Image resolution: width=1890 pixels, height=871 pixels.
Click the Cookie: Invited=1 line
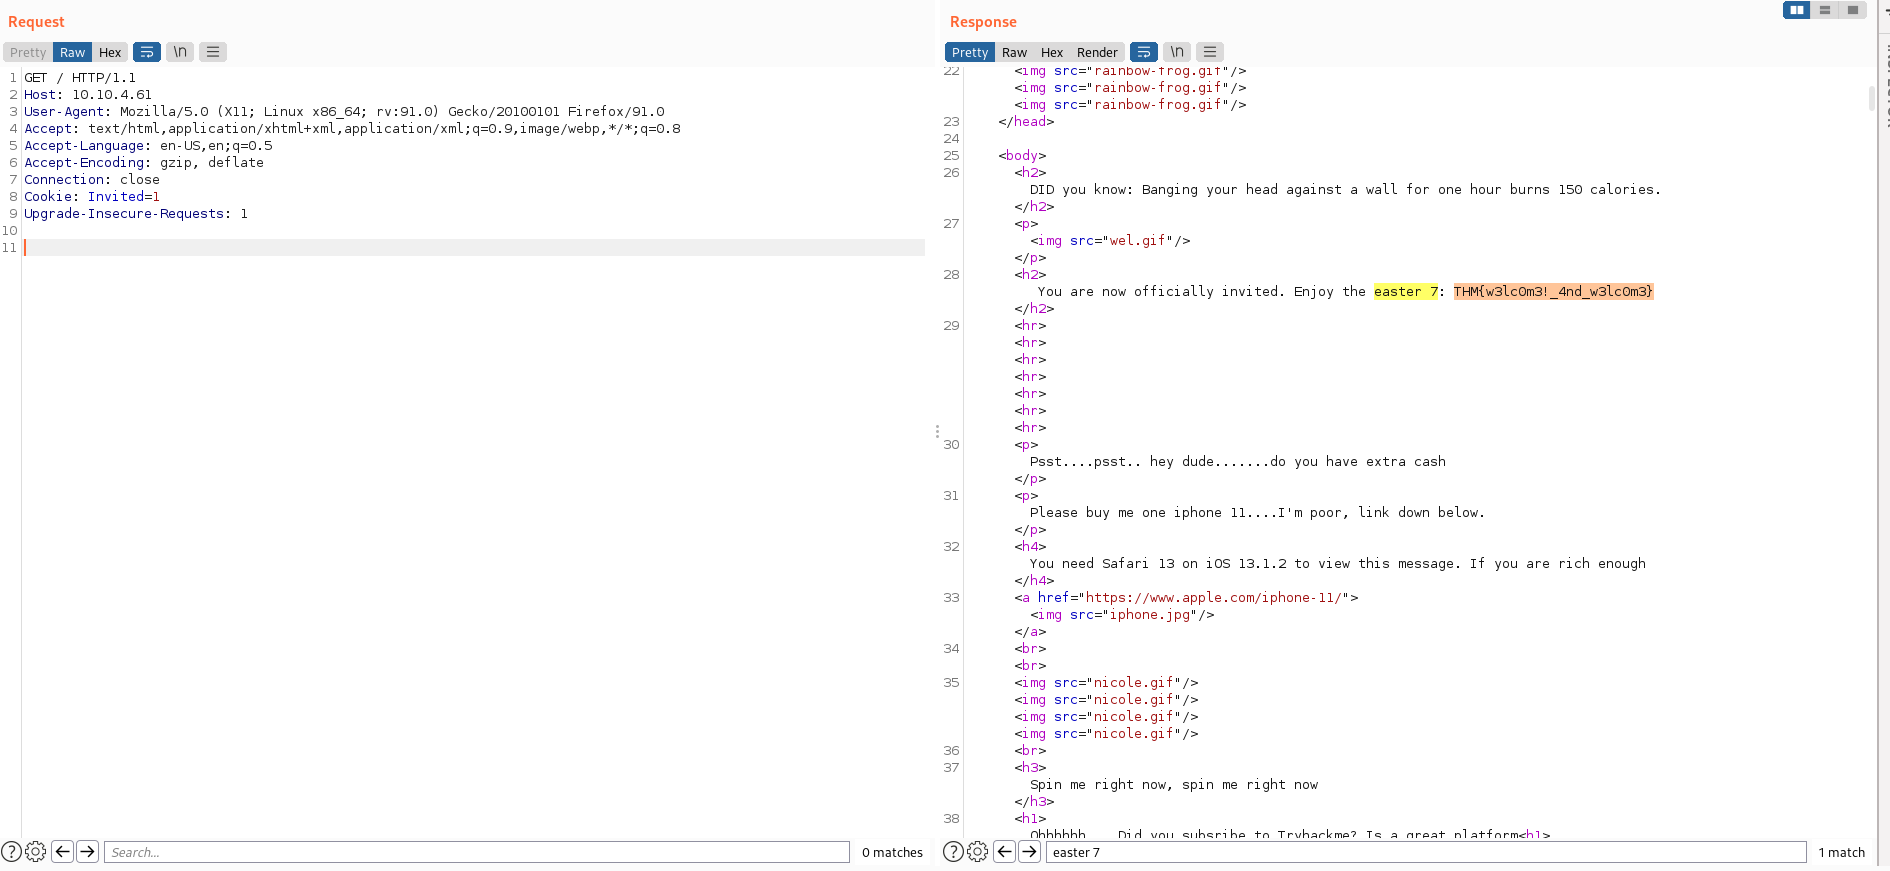92,197
